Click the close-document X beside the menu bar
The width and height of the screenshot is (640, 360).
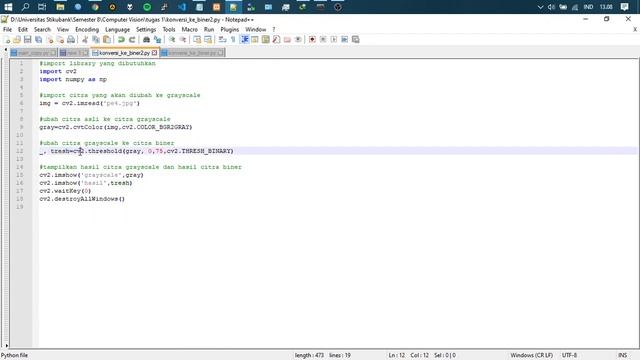635,29
